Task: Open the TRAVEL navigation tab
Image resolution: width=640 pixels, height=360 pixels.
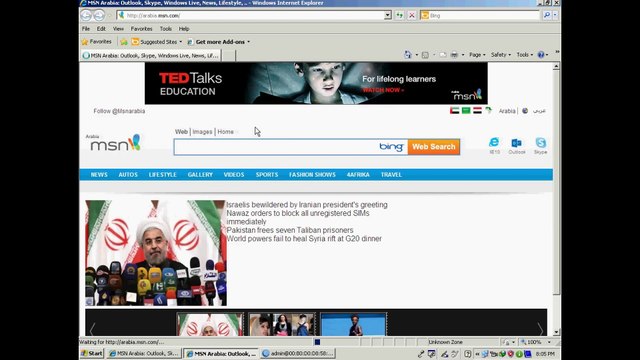Action: point(391,175)
